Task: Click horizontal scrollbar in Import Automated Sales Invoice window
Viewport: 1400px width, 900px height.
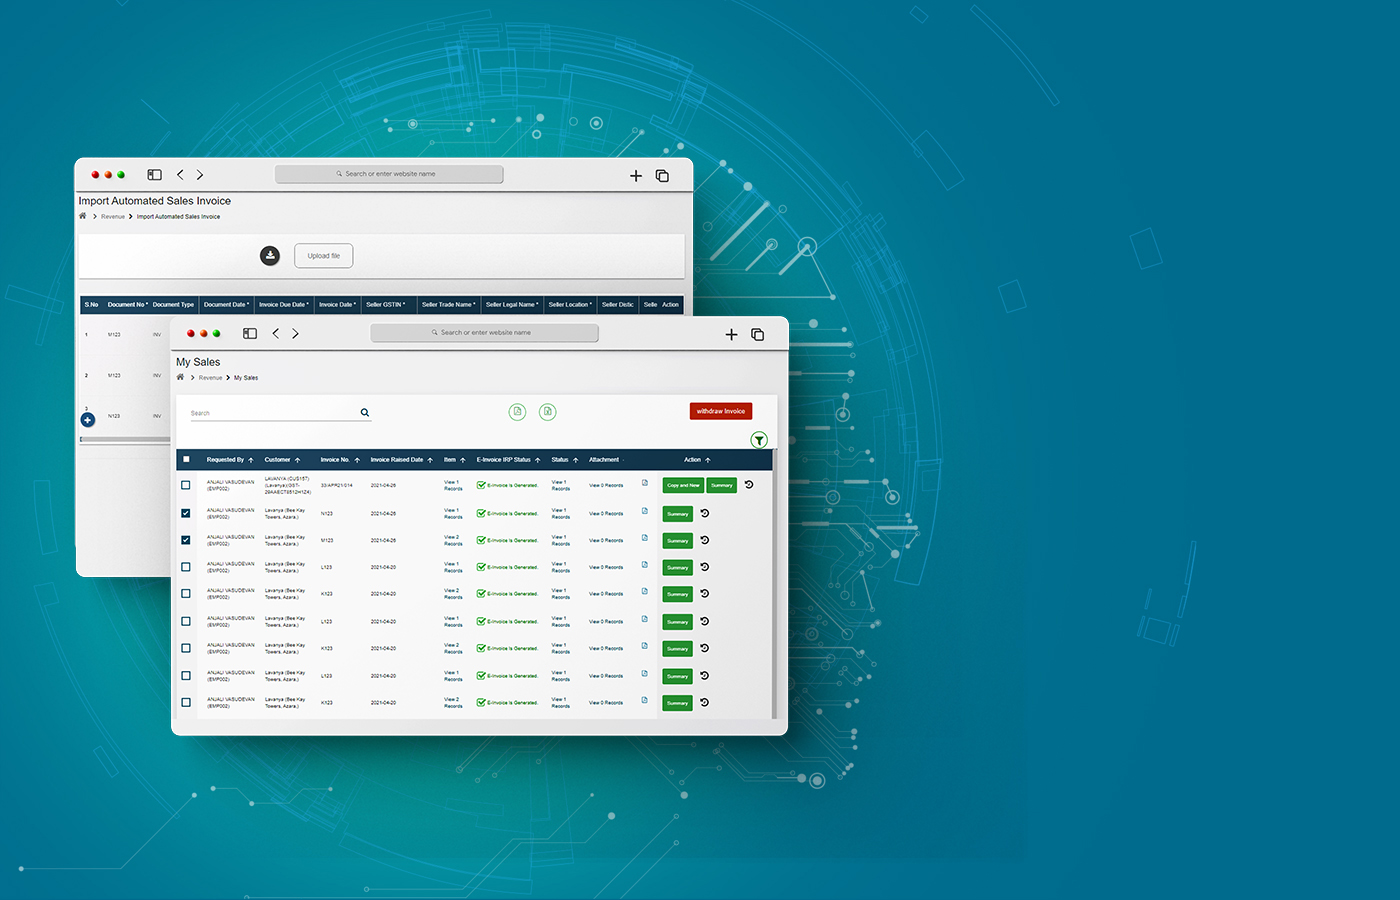Action: click(x=125, y=439)
